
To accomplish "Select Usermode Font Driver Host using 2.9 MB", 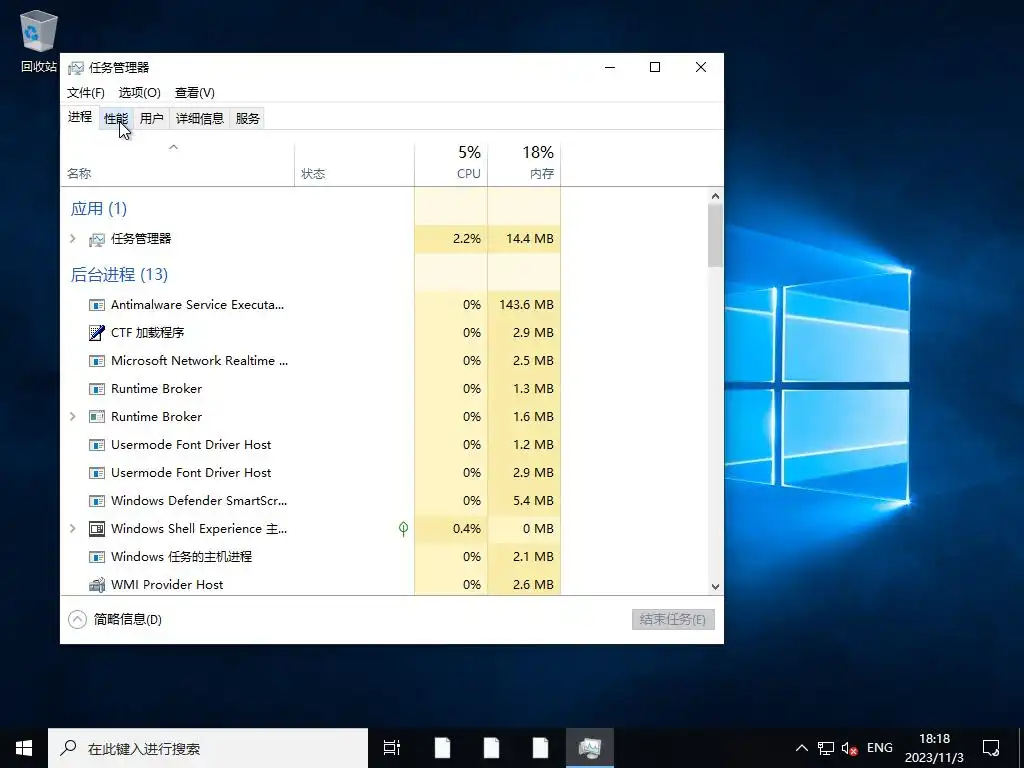I will click(191, 473).
